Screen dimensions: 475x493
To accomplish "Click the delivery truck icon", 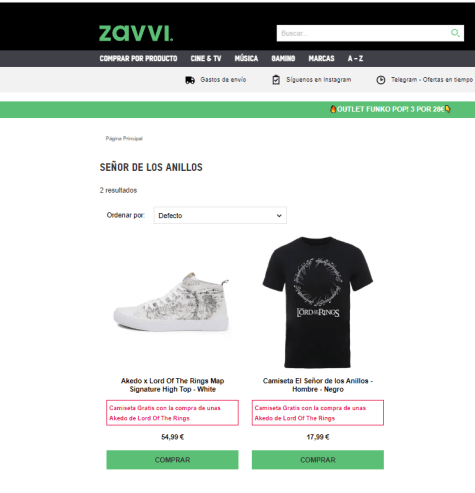I will (190, 80).
